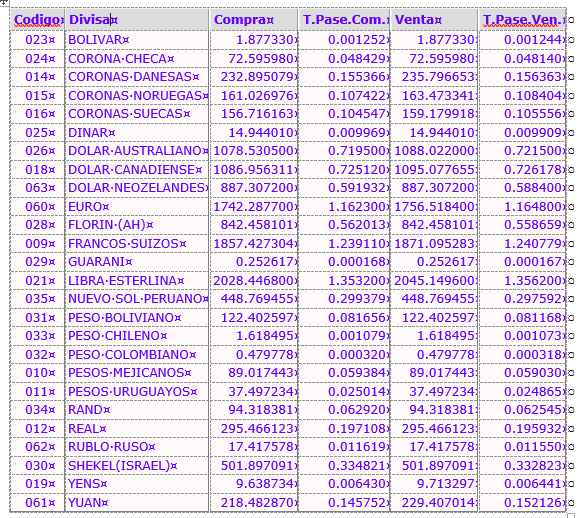Screen dimensions: 578x518
Task: Click the YENS Compra value 9.638734
Action: coord(254,484)
